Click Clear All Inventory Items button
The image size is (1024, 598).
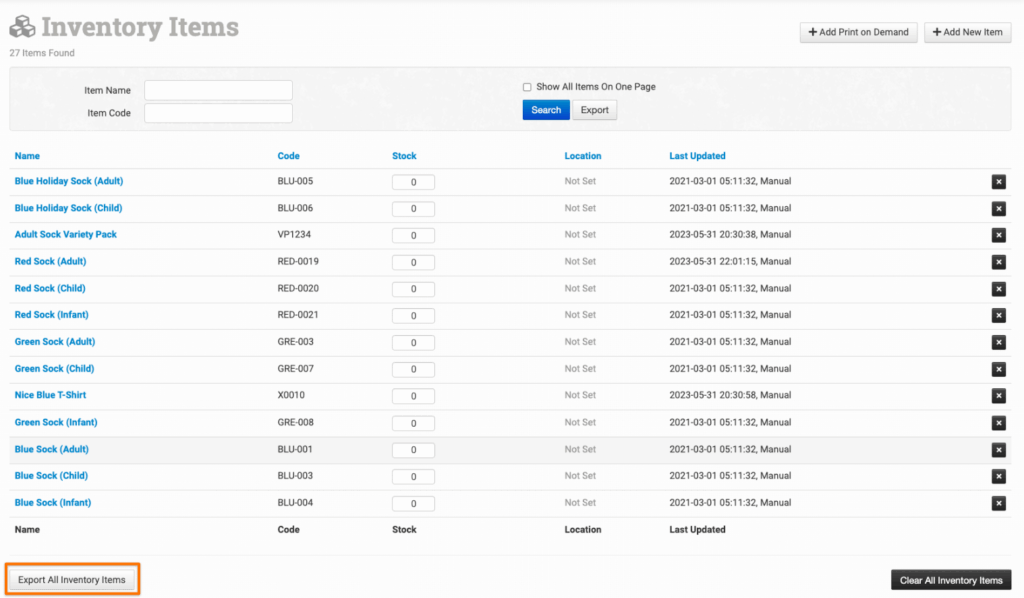pos(950,580)
